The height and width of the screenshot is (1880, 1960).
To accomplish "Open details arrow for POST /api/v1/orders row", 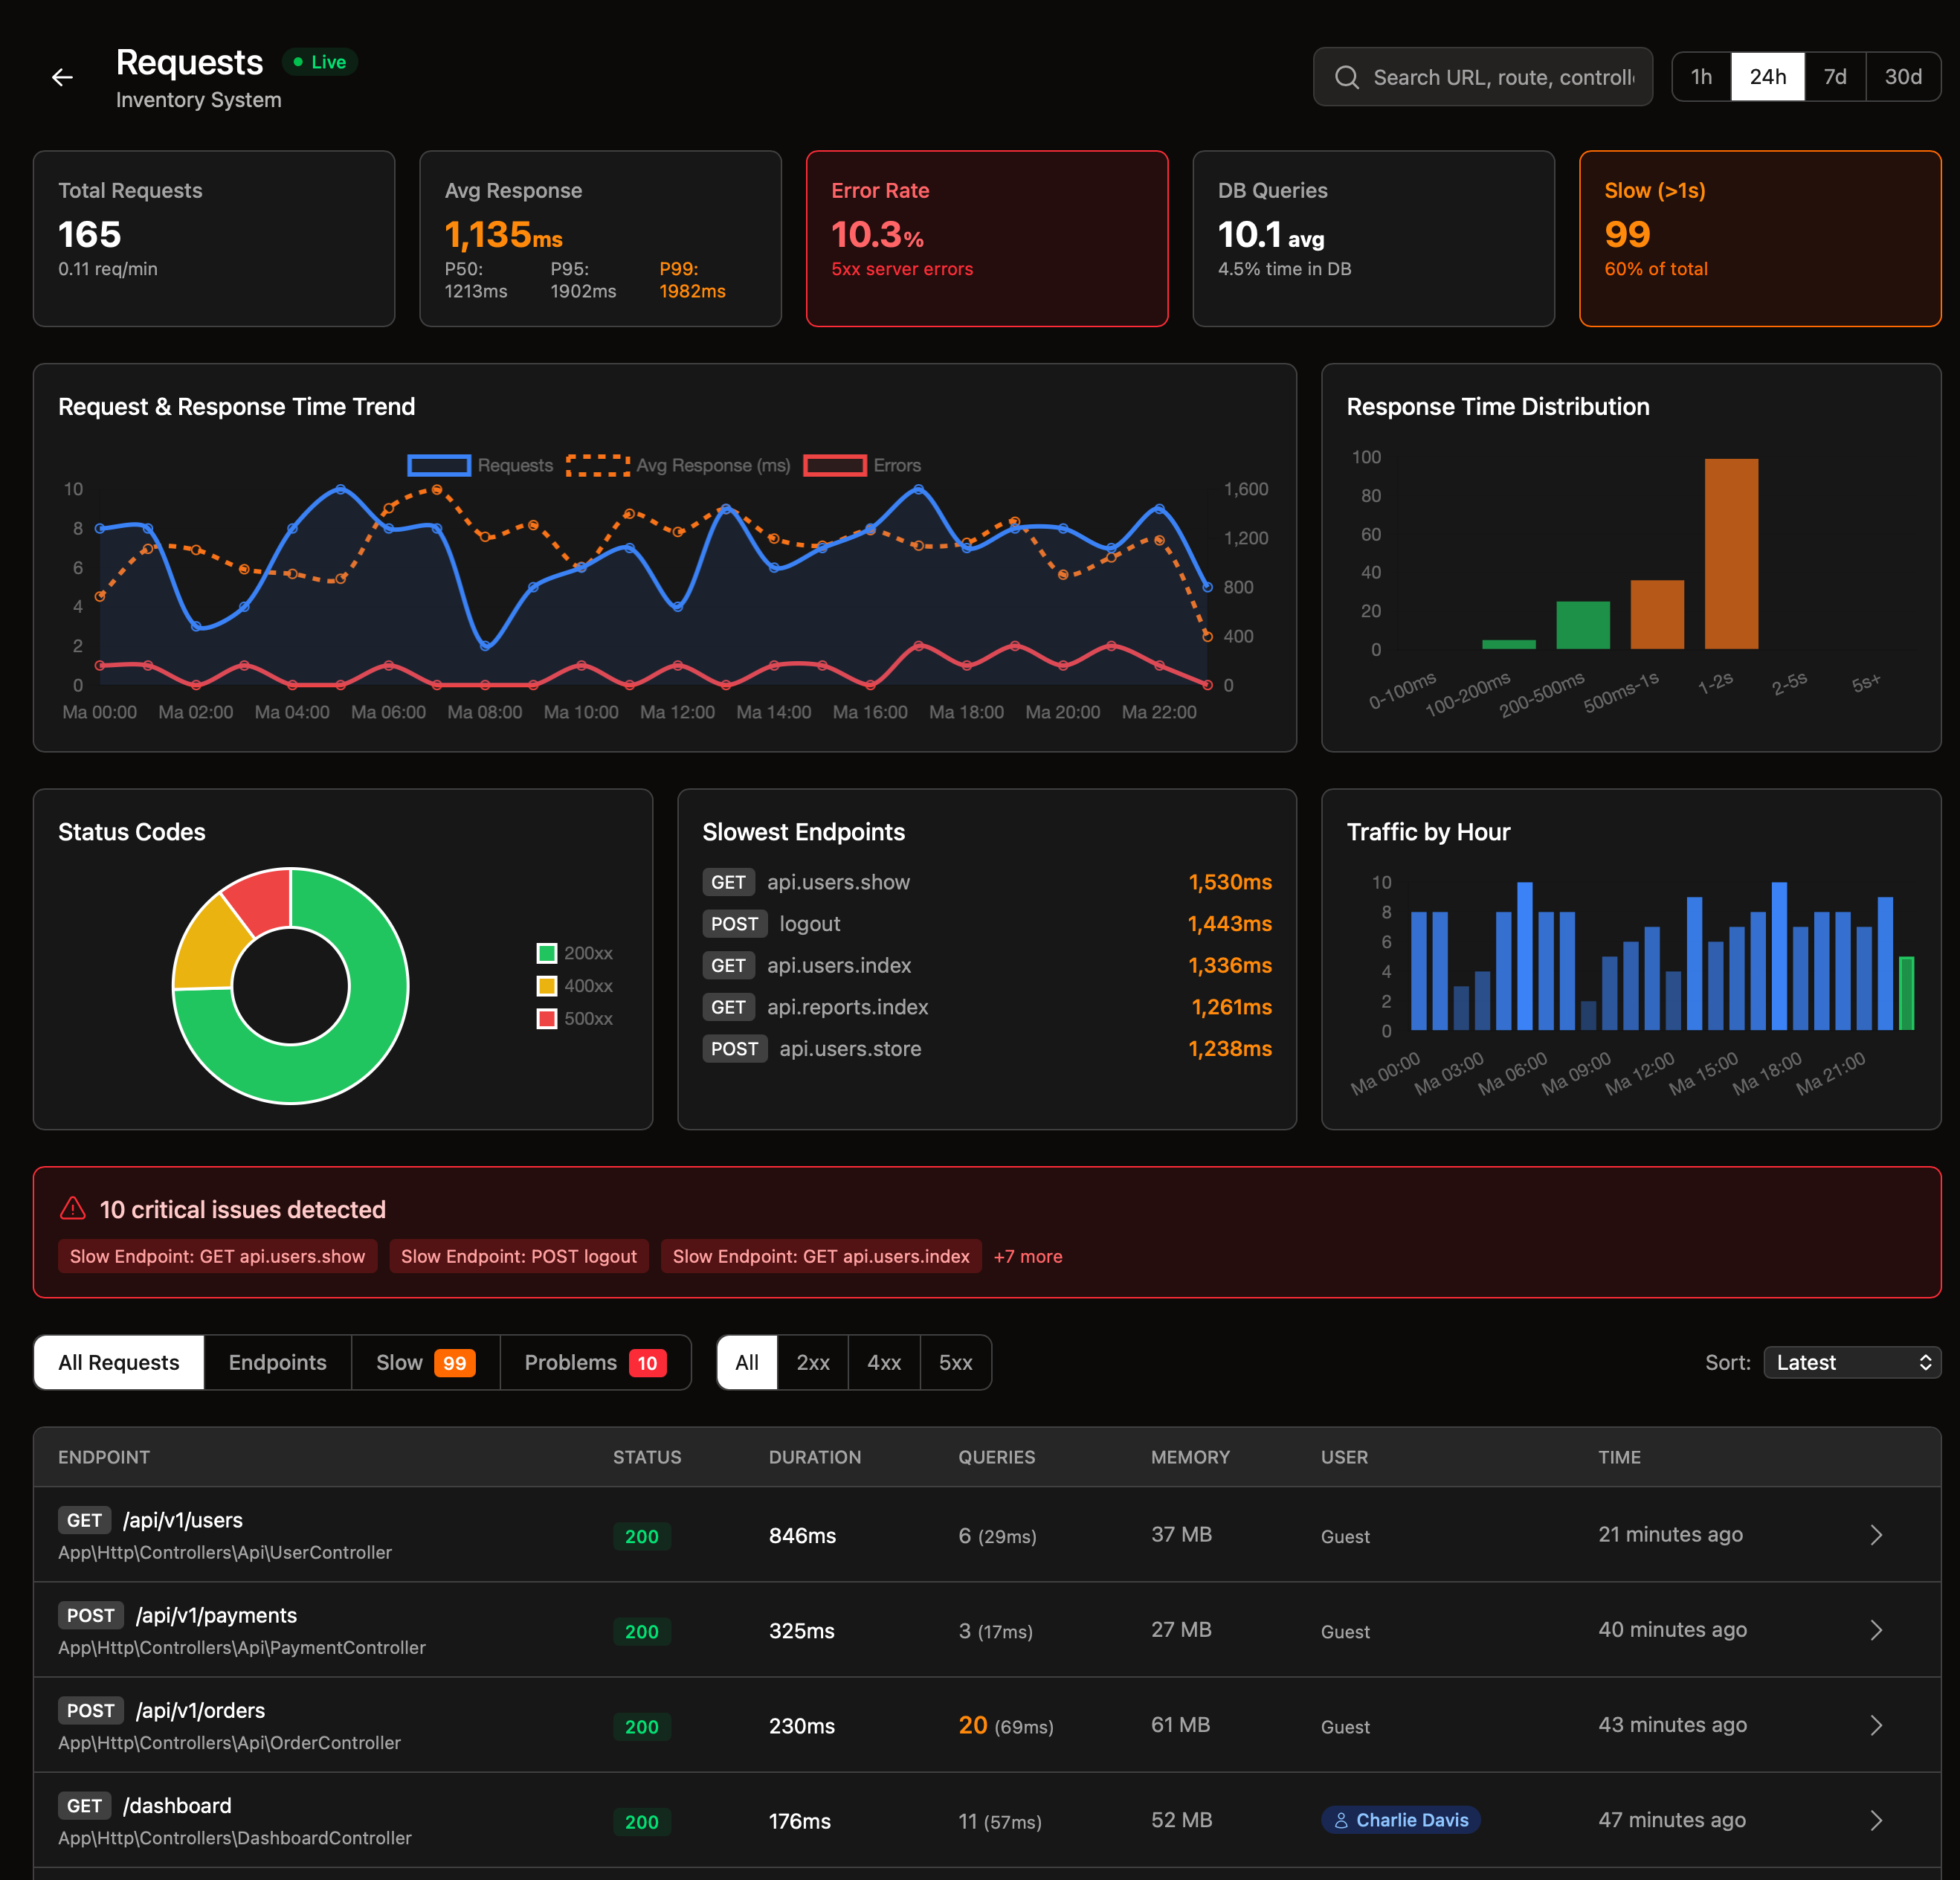I will pos(1876,1725).
